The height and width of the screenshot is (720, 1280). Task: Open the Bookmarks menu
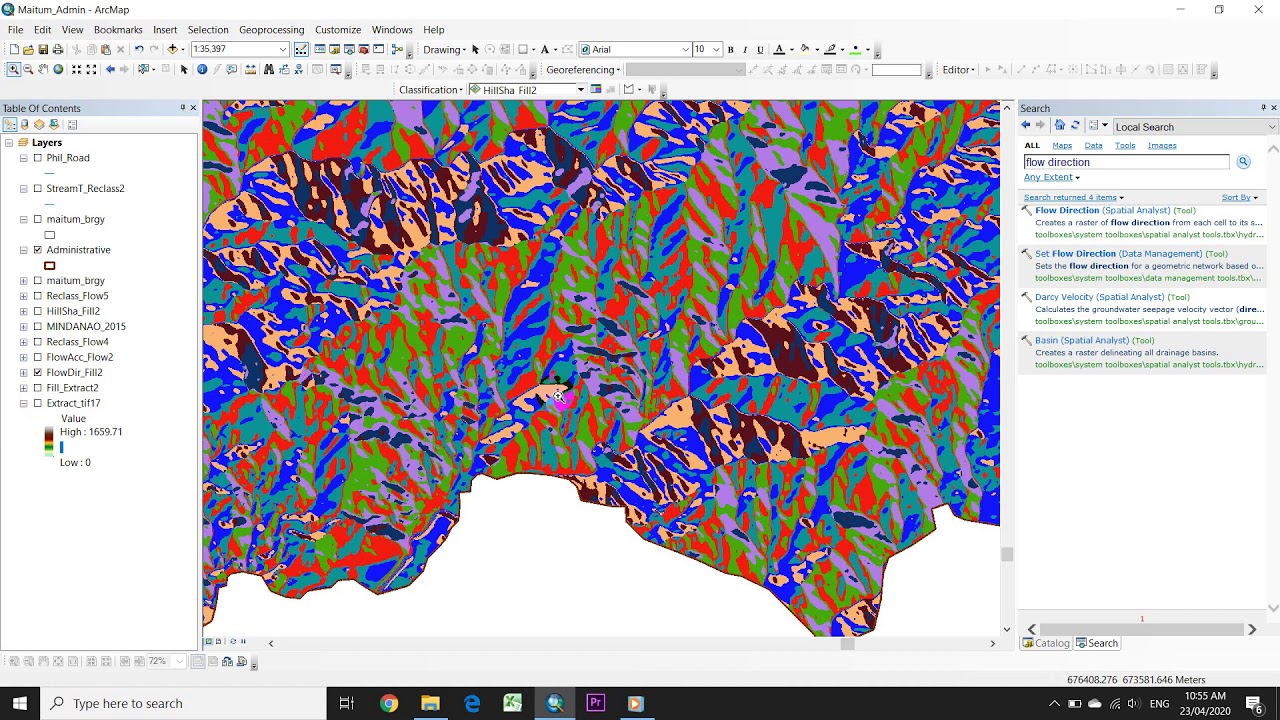point(118,30)
